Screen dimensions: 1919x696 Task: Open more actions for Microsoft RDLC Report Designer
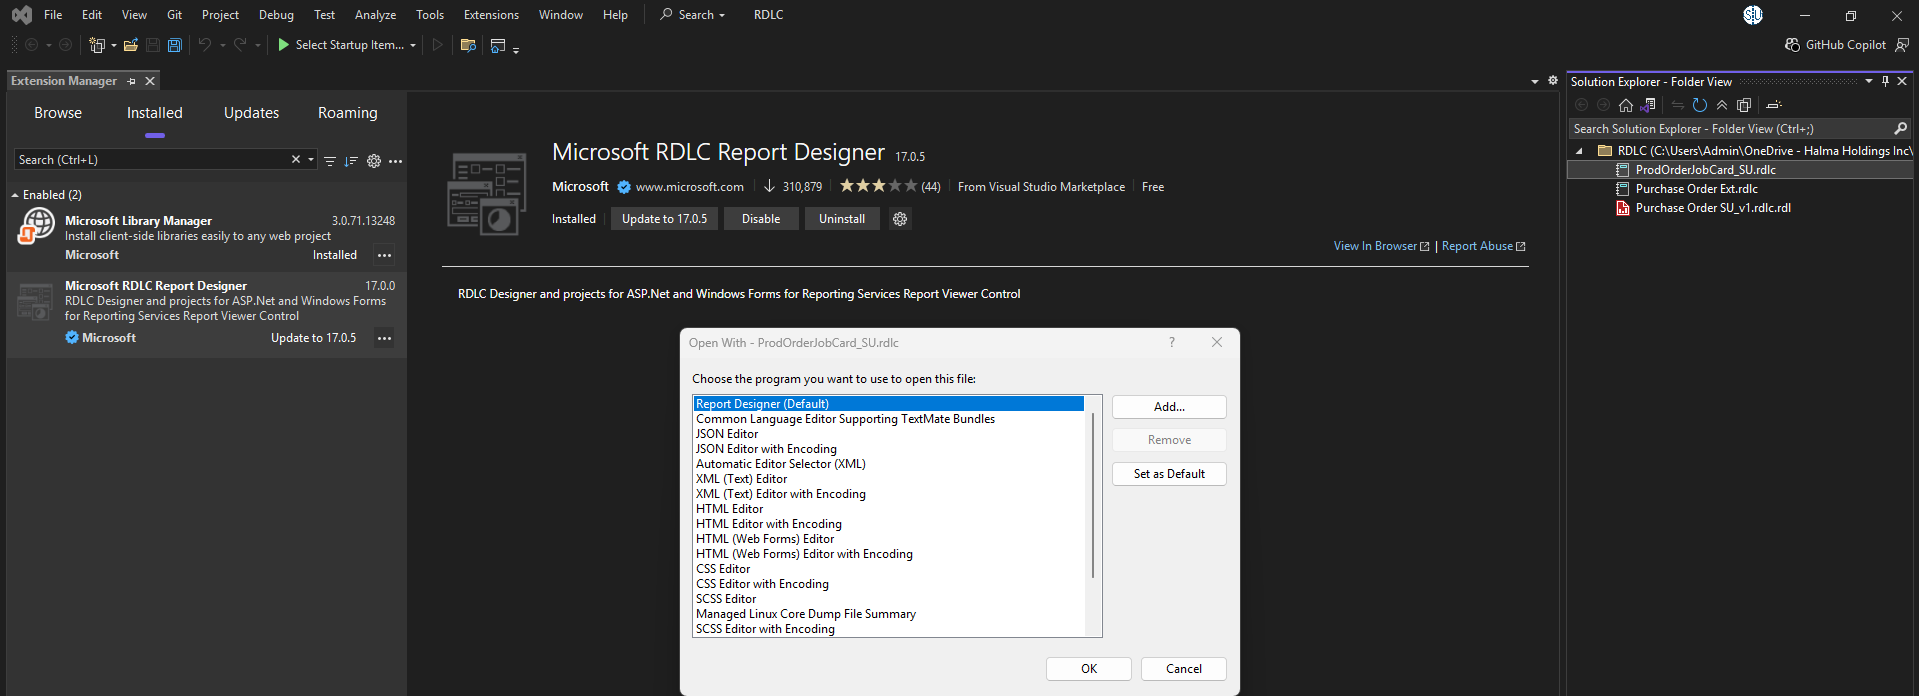[x=384, y=338]
